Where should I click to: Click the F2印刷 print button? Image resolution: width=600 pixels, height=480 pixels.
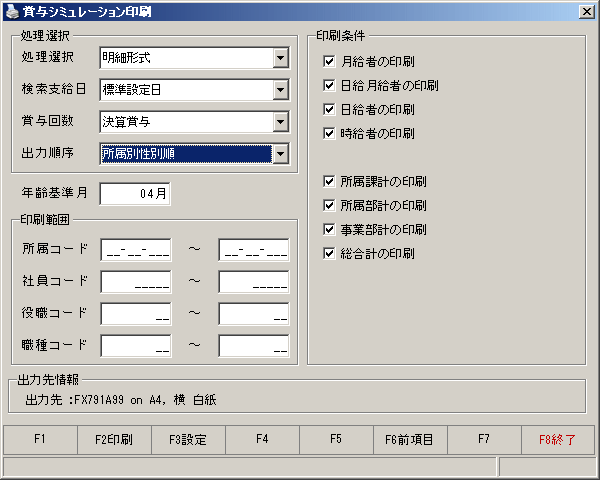pyautogui.click(x=114, y=439)
